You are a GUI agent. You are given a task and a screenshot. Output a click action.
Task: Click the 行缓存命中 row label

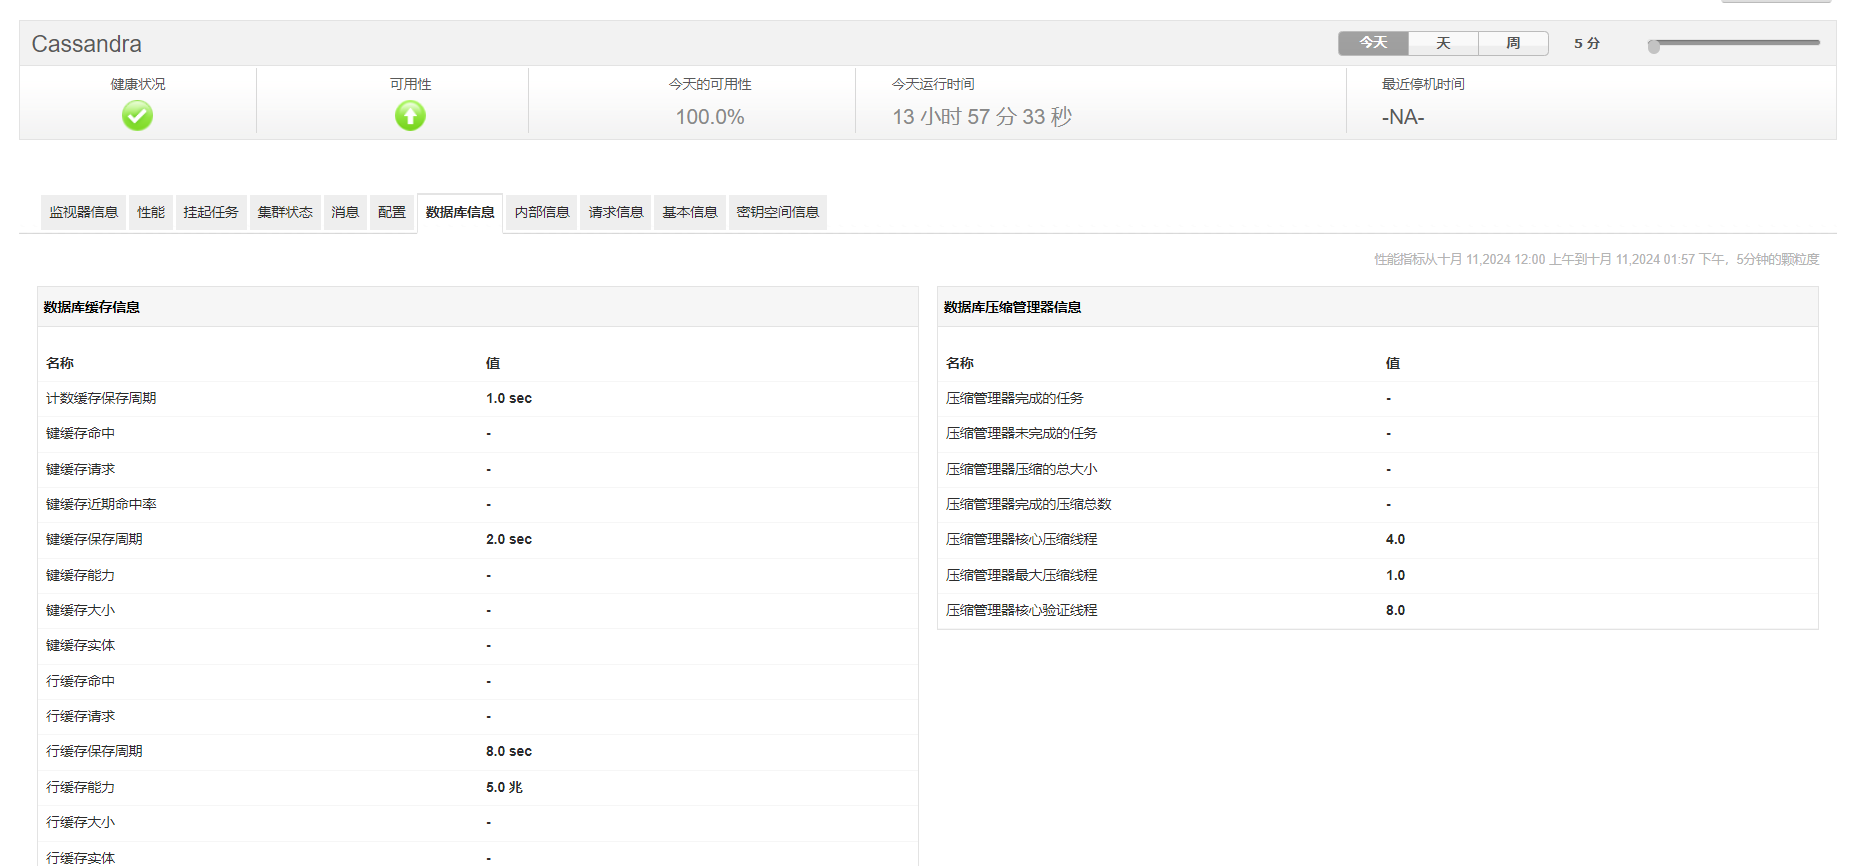[80, 681]
